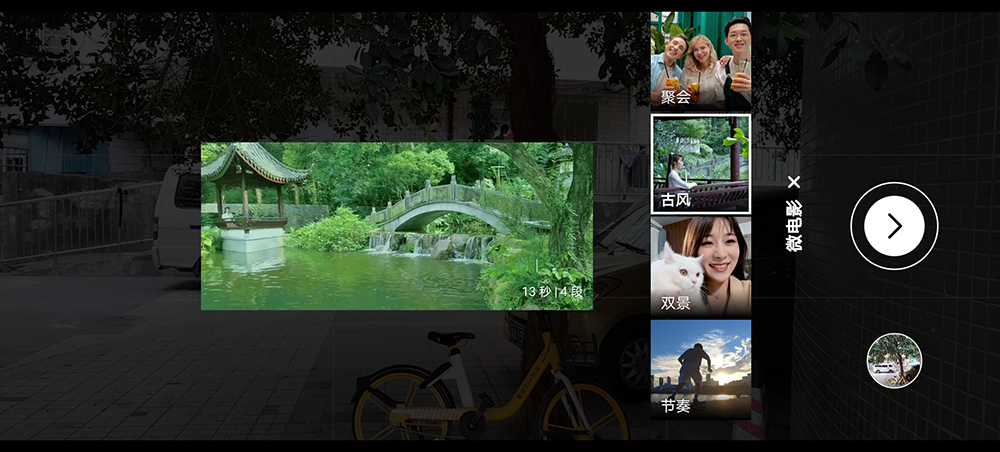Screen dimensions: 1000x452
Task: Select the 古风 ancient style template
Action: 700,164
